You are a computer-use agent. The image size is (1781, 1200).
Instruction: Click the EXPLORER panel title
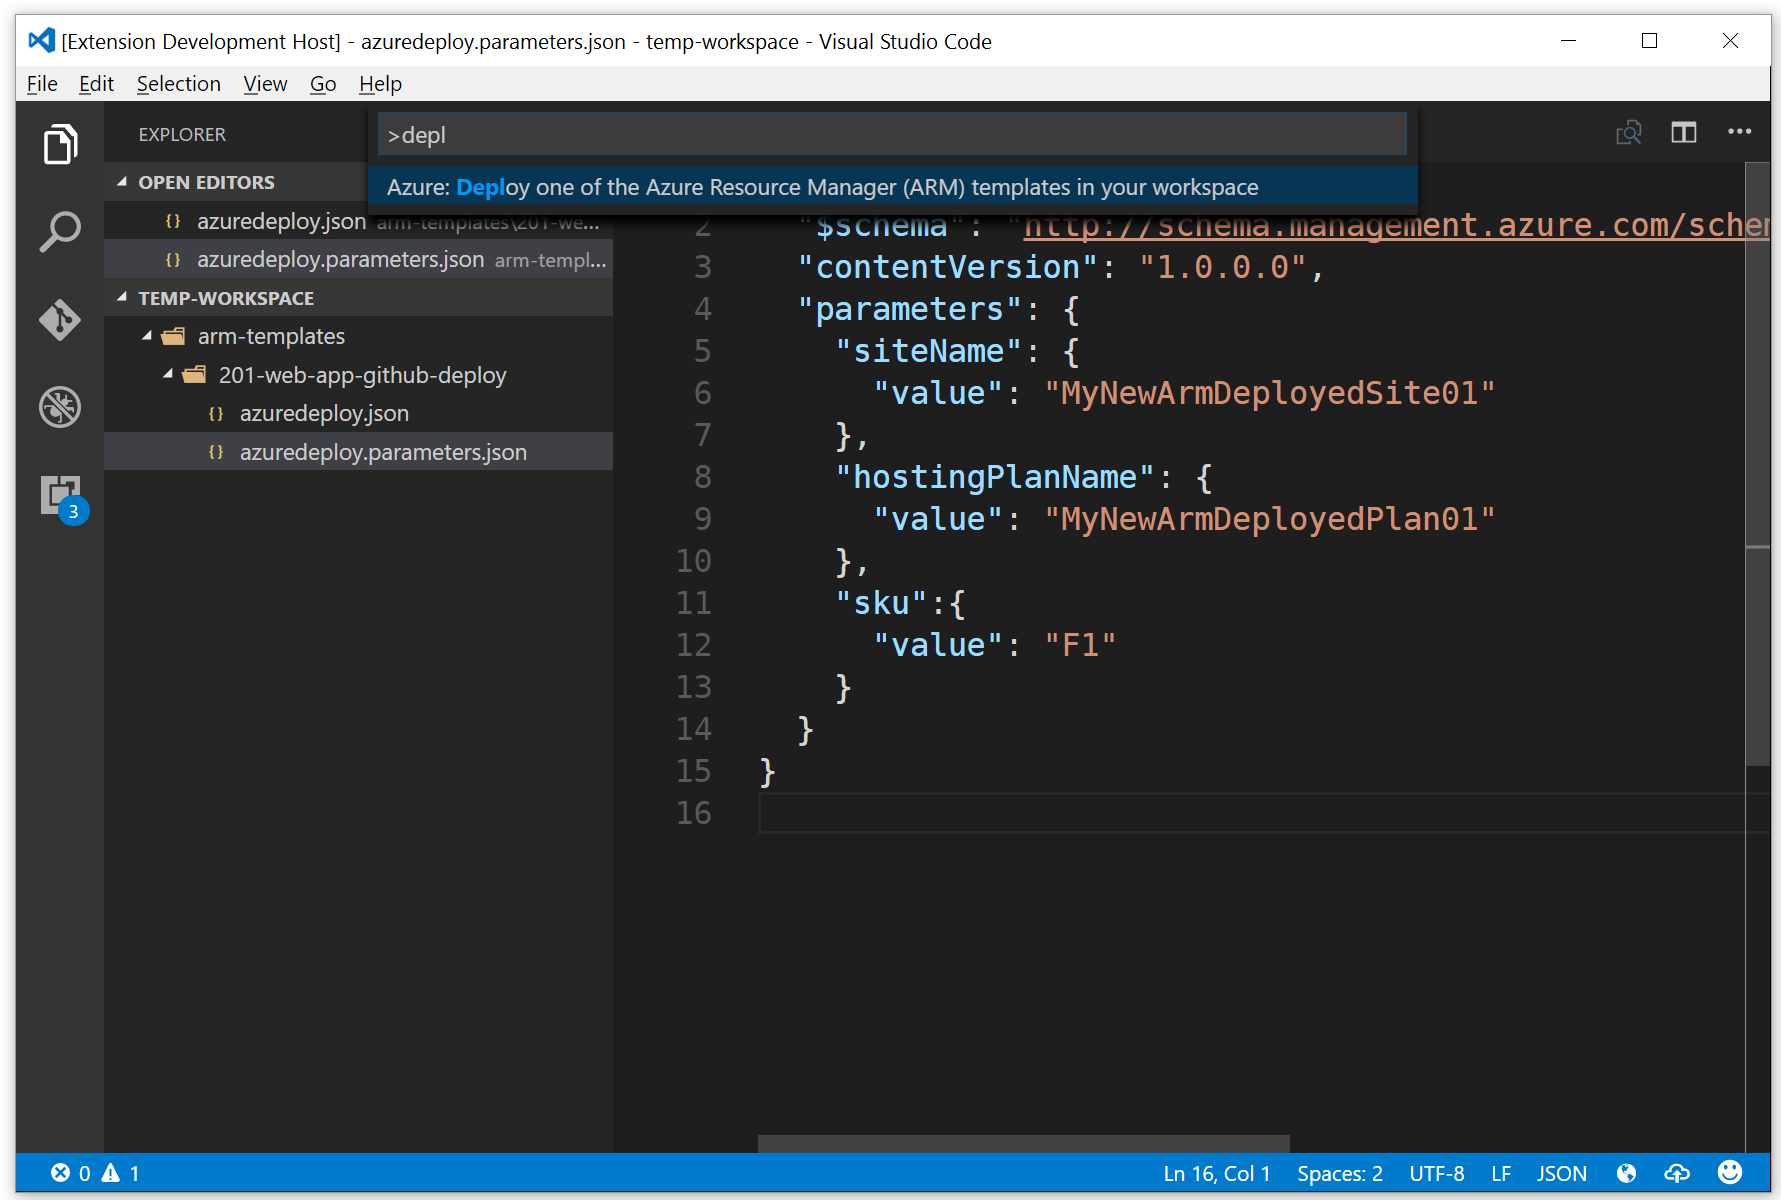[182, 134]
